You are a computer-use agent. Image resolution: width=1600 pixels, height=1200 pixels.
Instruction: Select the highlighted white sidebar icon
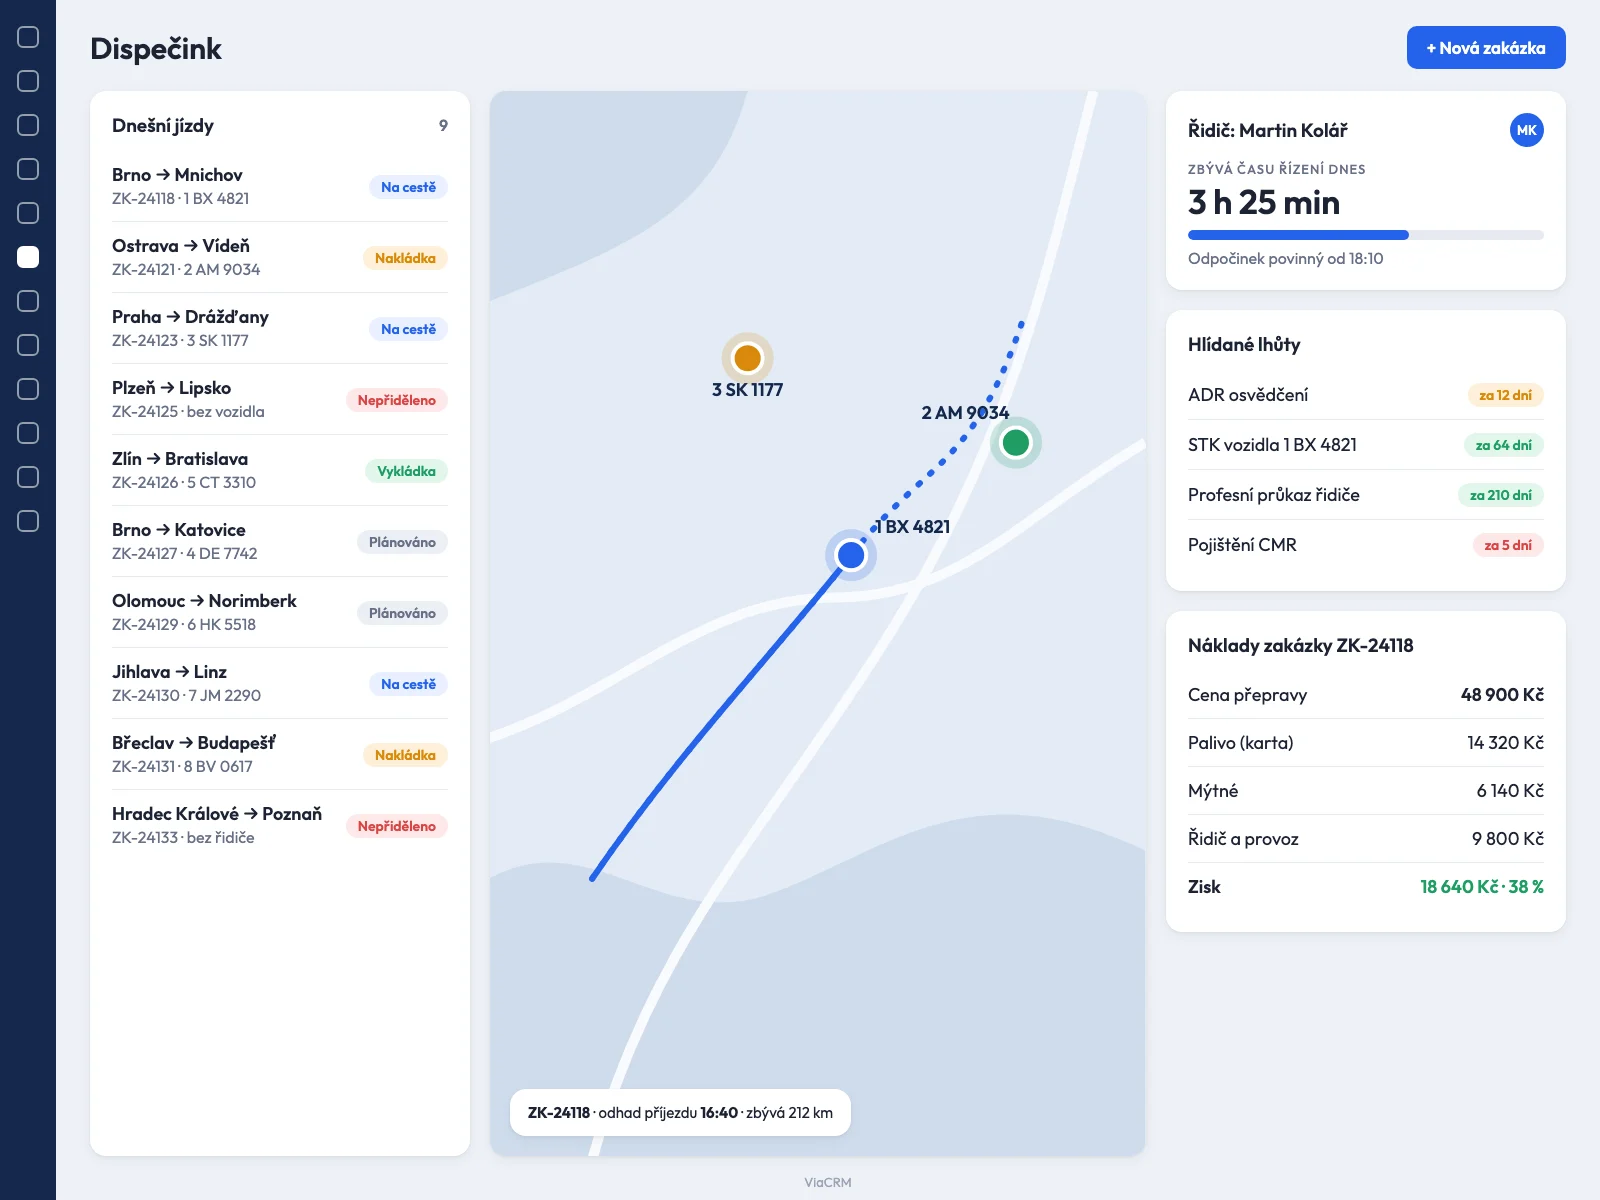(x=28, y=257)
